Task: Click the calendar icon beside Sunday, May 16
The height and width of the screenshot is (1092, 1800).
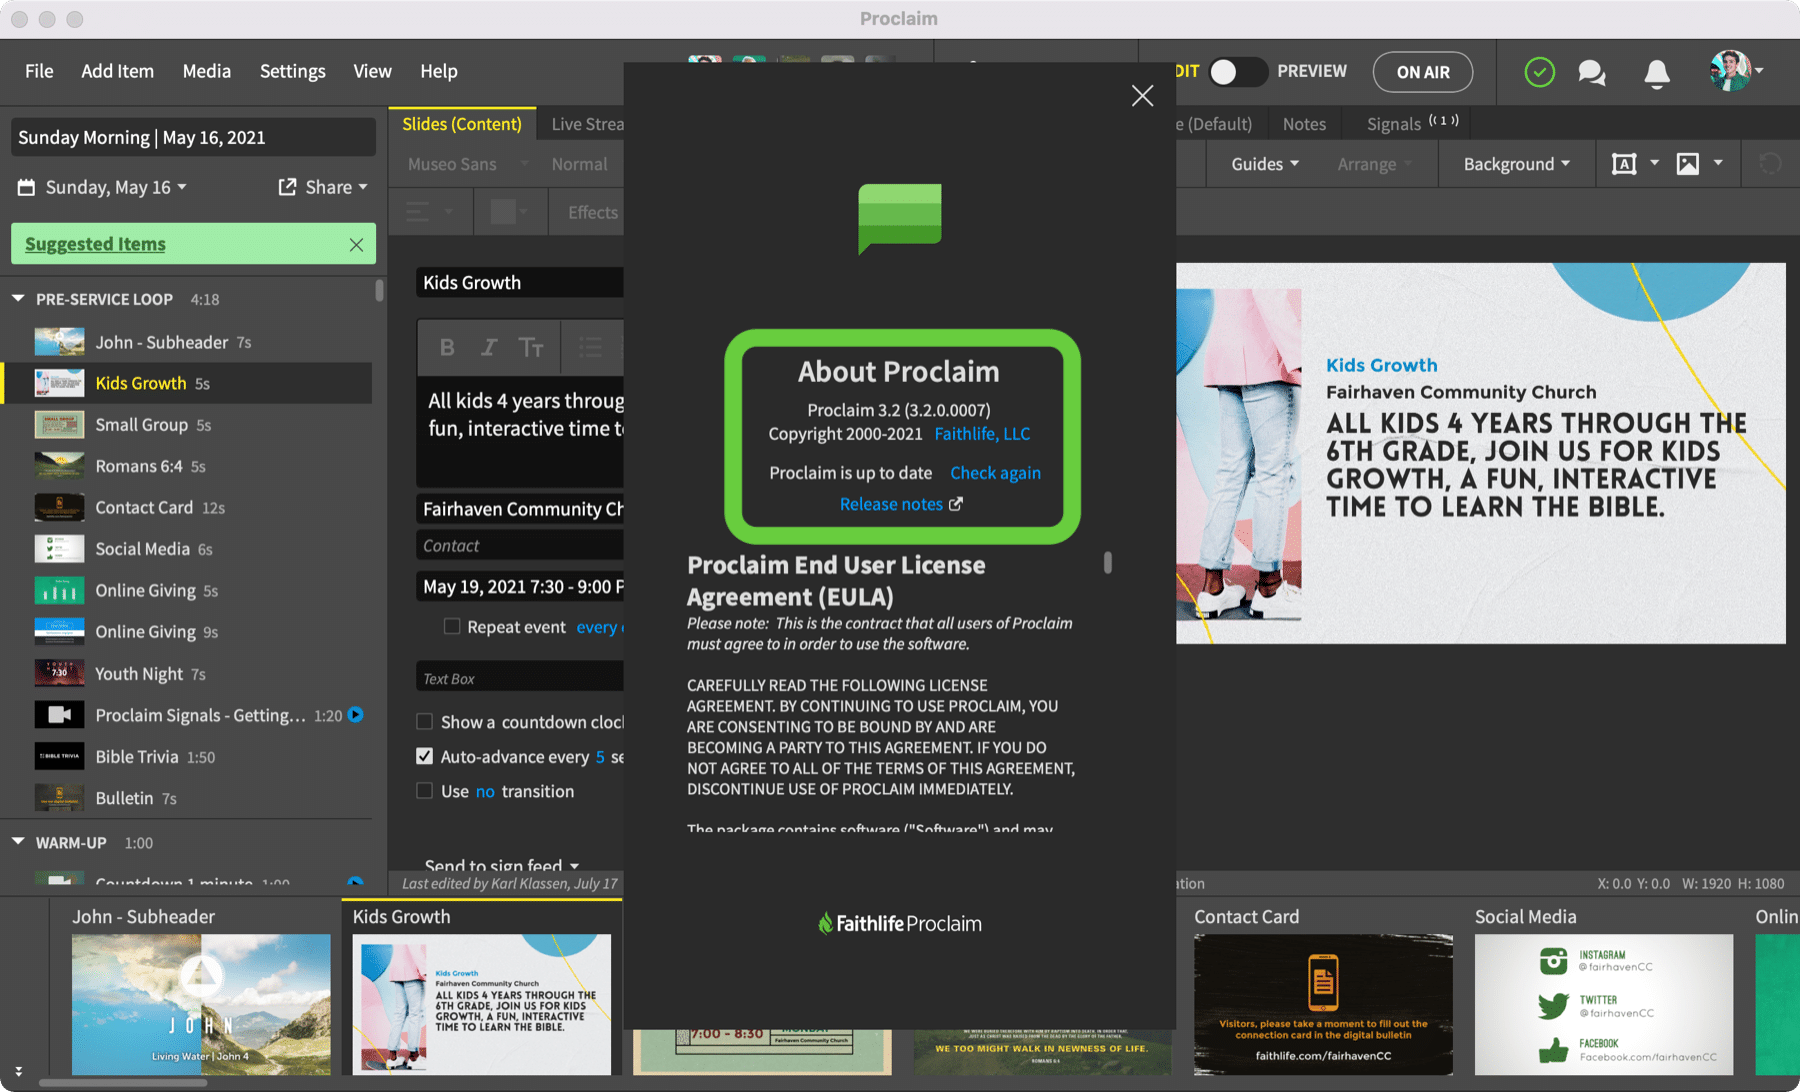Action: coord(27,187)
